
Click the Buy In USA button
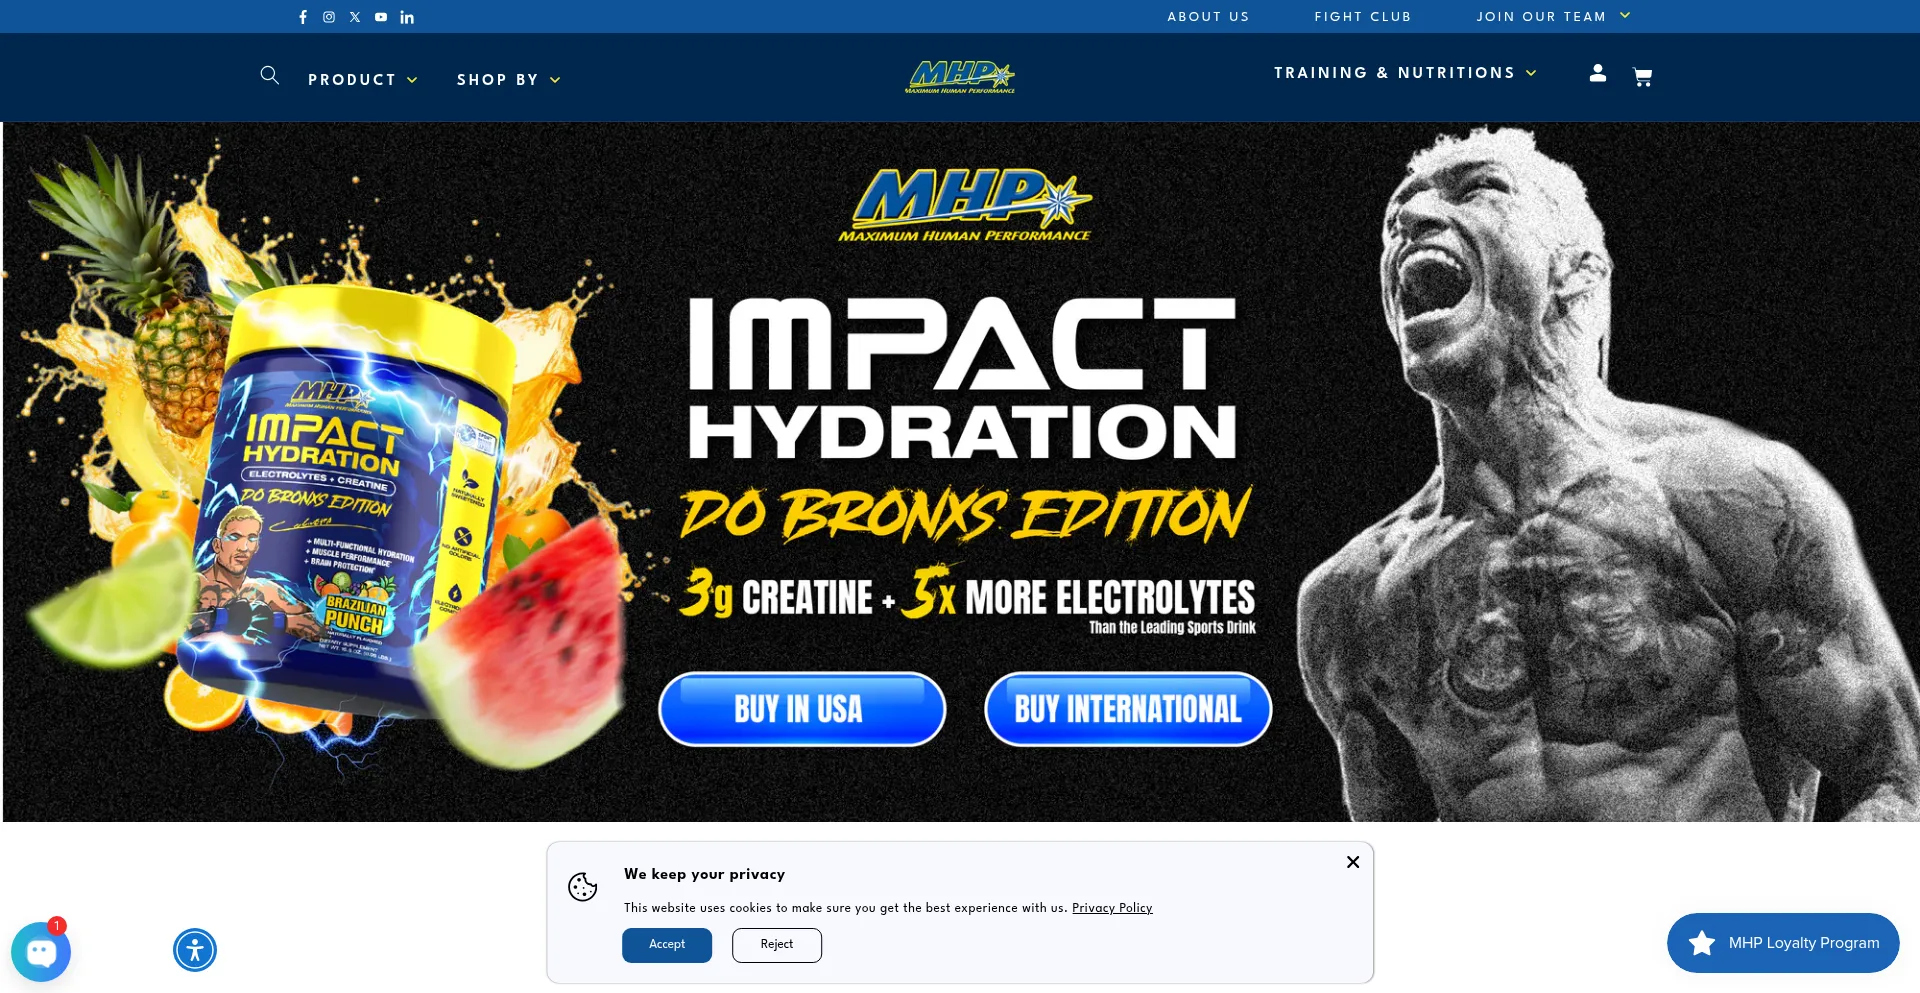pyautogui.click(x=802, y=709)
